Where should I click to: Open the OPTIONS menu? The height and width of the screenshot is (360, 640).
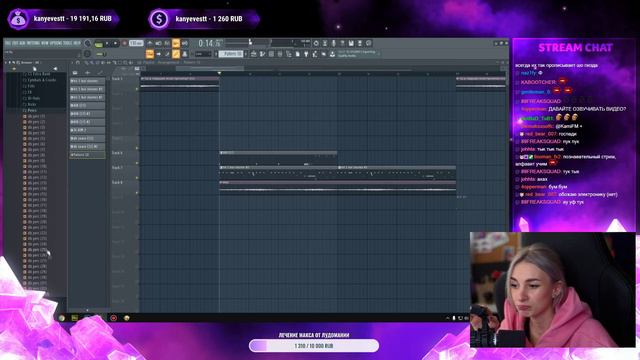point(56,43)
